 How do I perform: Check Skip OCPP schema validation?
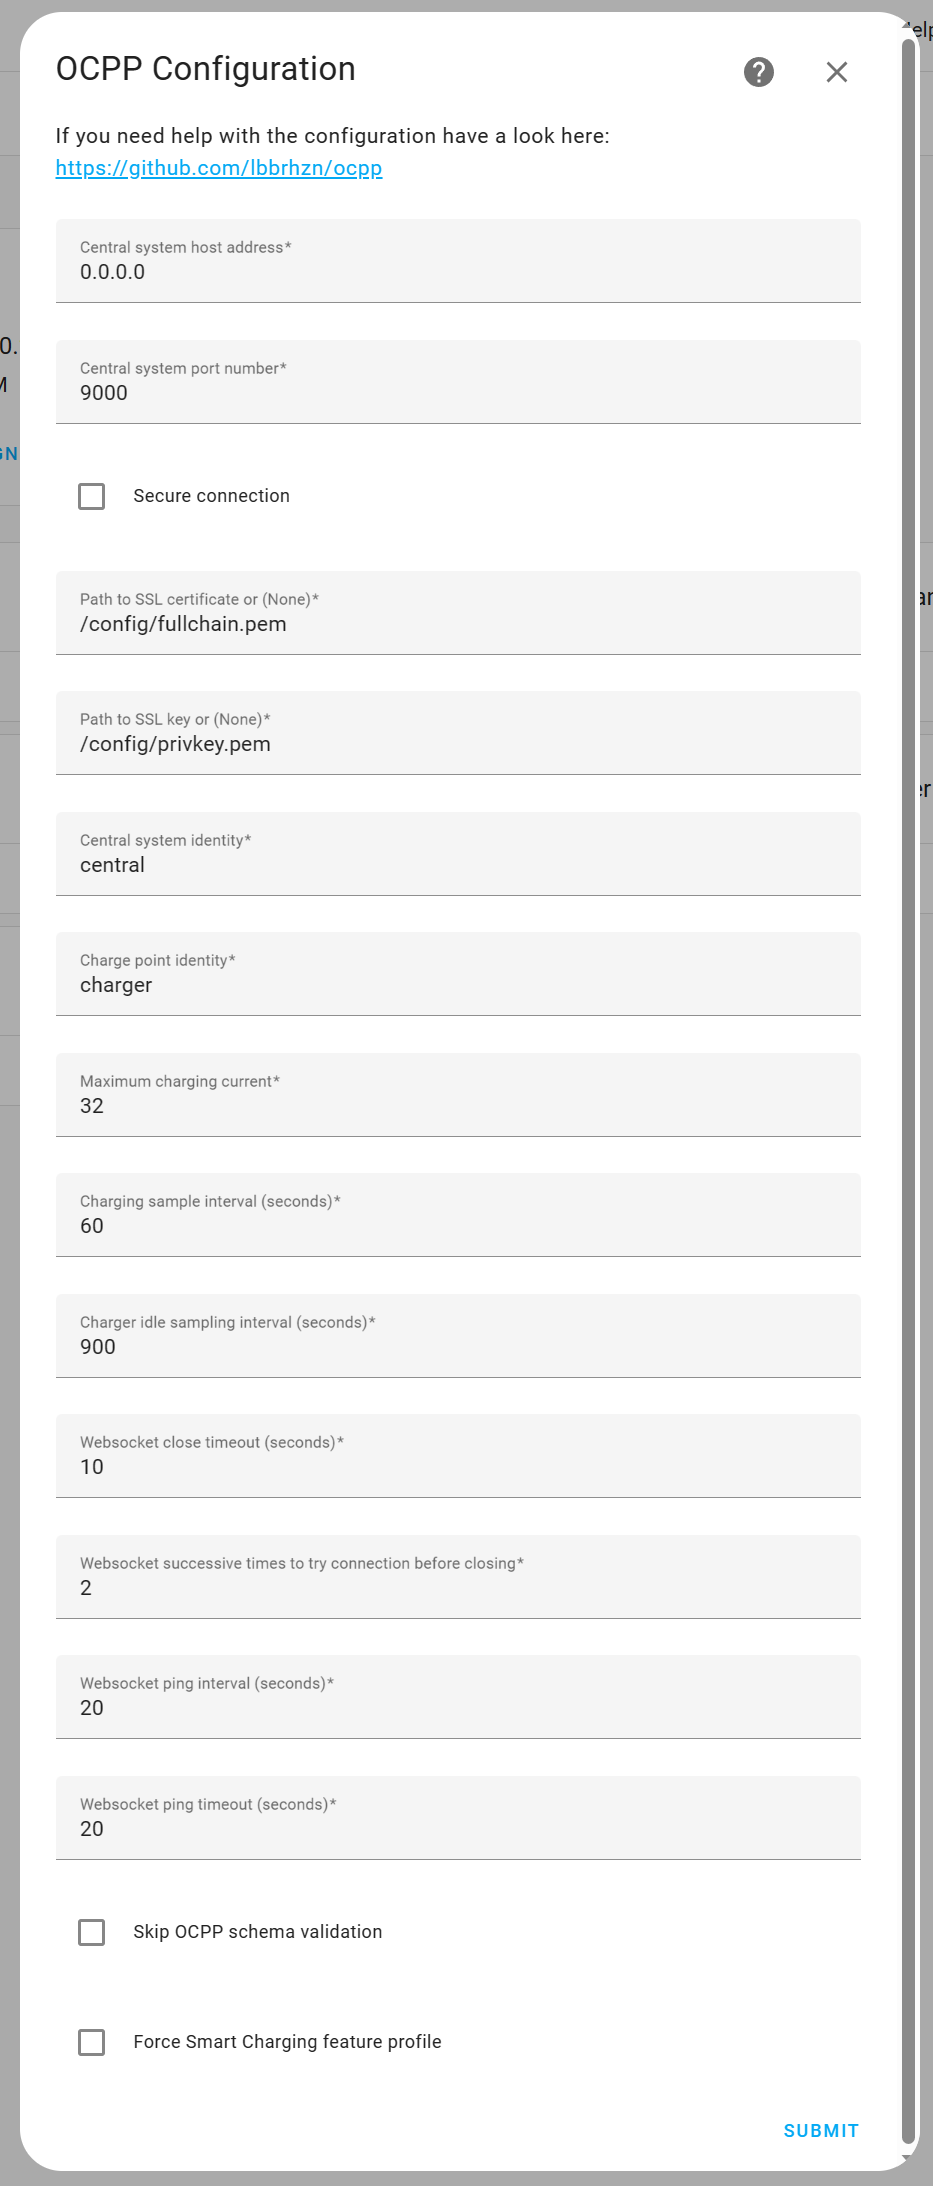click(92, 1932)
